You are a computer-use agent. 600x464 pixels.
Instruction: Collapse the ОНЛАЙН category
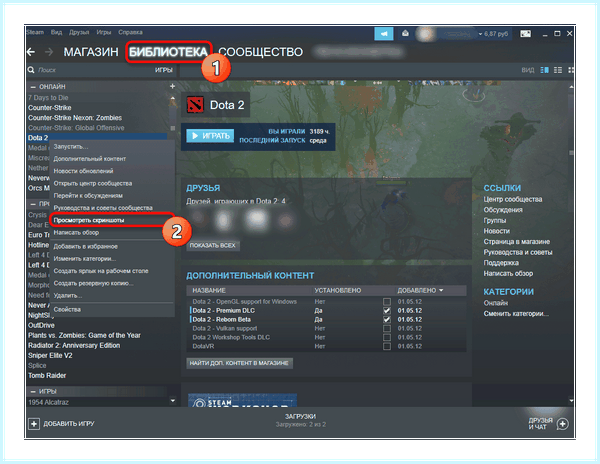pyautogui.click(x=33, y=87)
